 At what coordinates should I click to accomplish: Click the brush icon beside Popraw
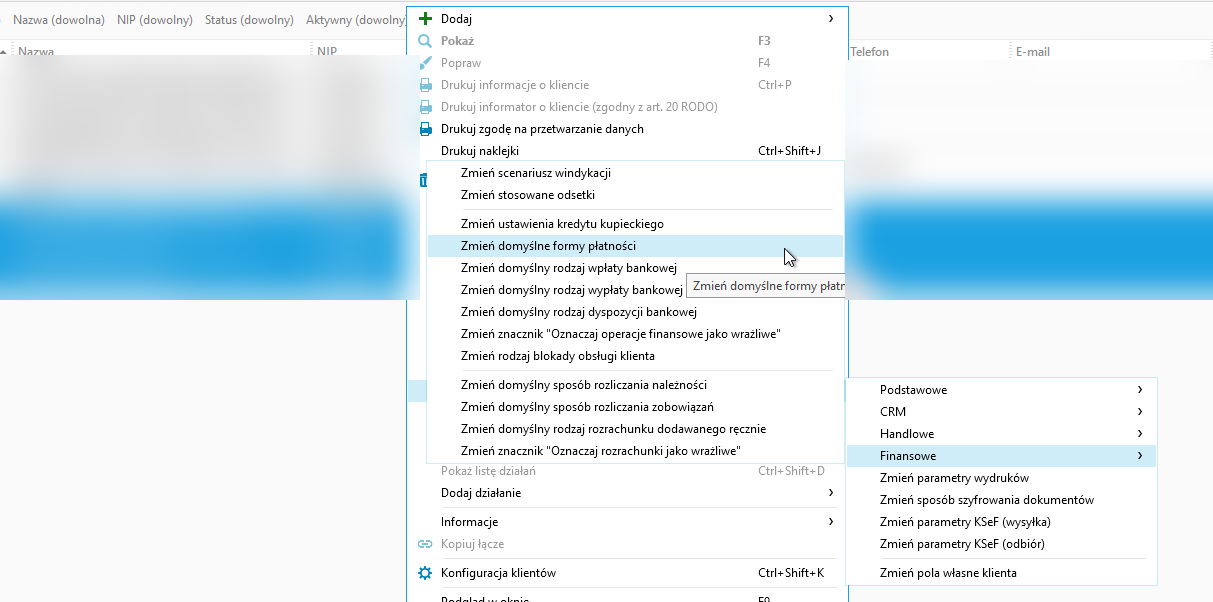click(425, 63)
